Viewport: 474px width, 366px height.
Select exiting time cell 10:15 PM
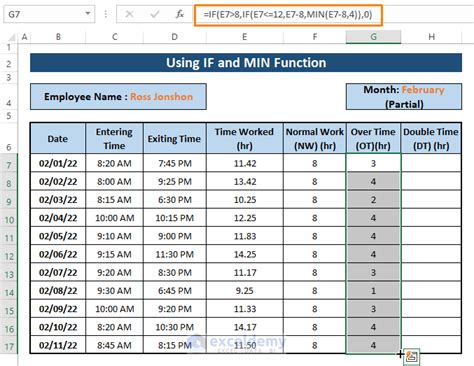point(175,218)
